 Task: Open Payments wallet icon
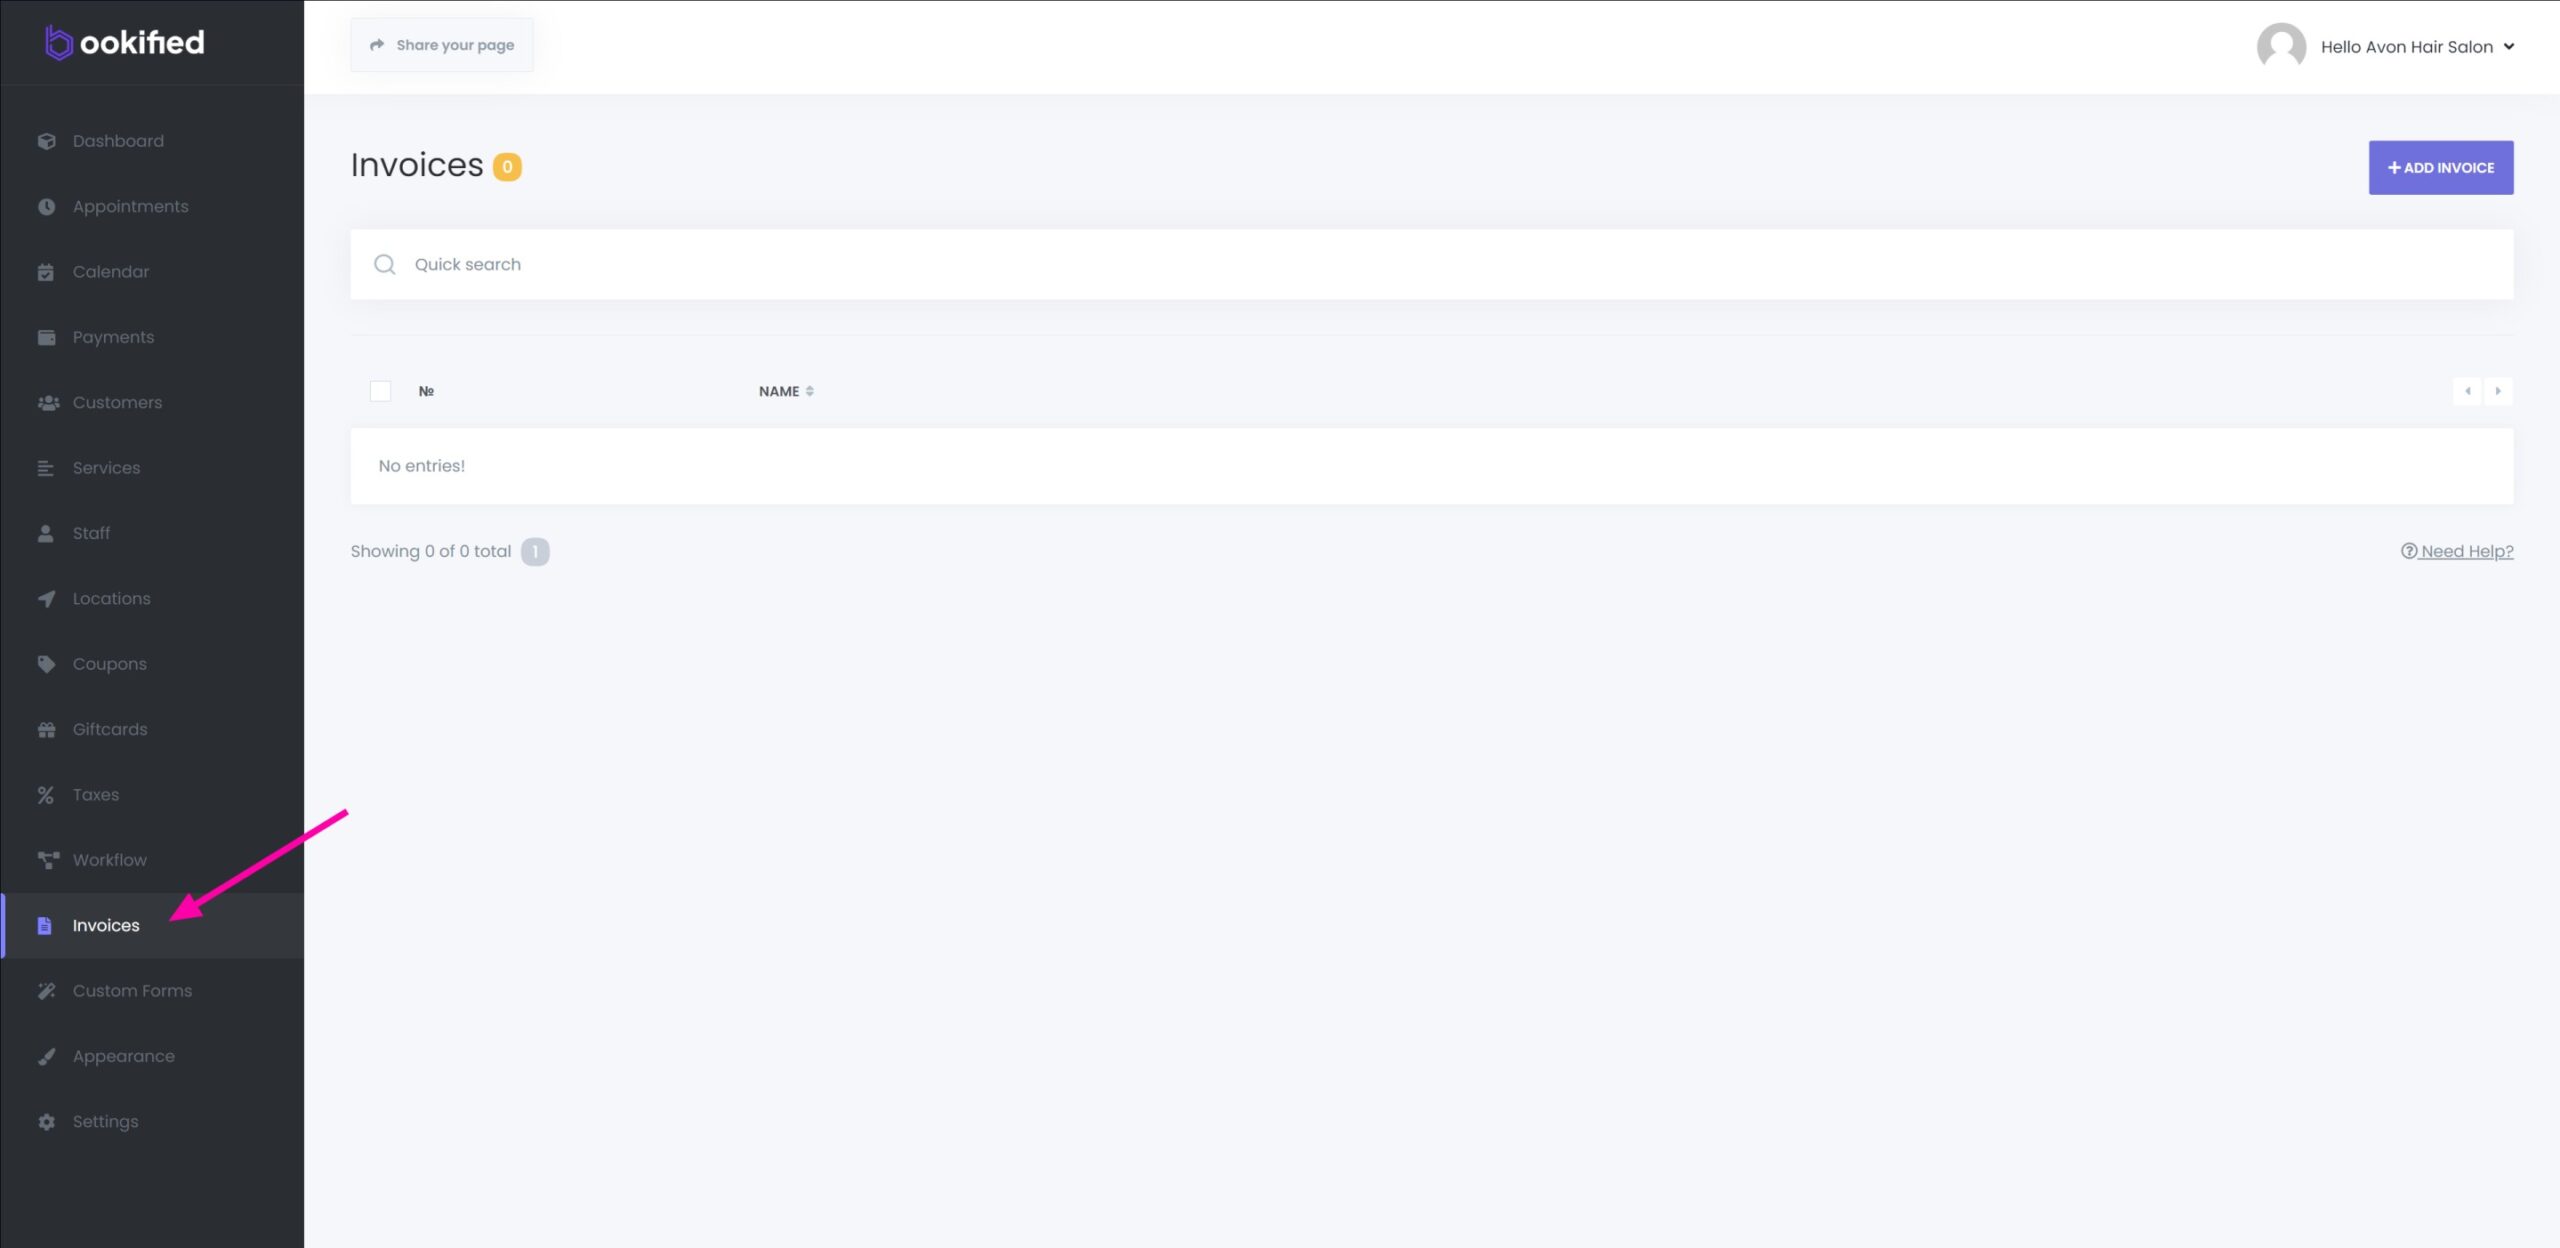click(46, 337)
